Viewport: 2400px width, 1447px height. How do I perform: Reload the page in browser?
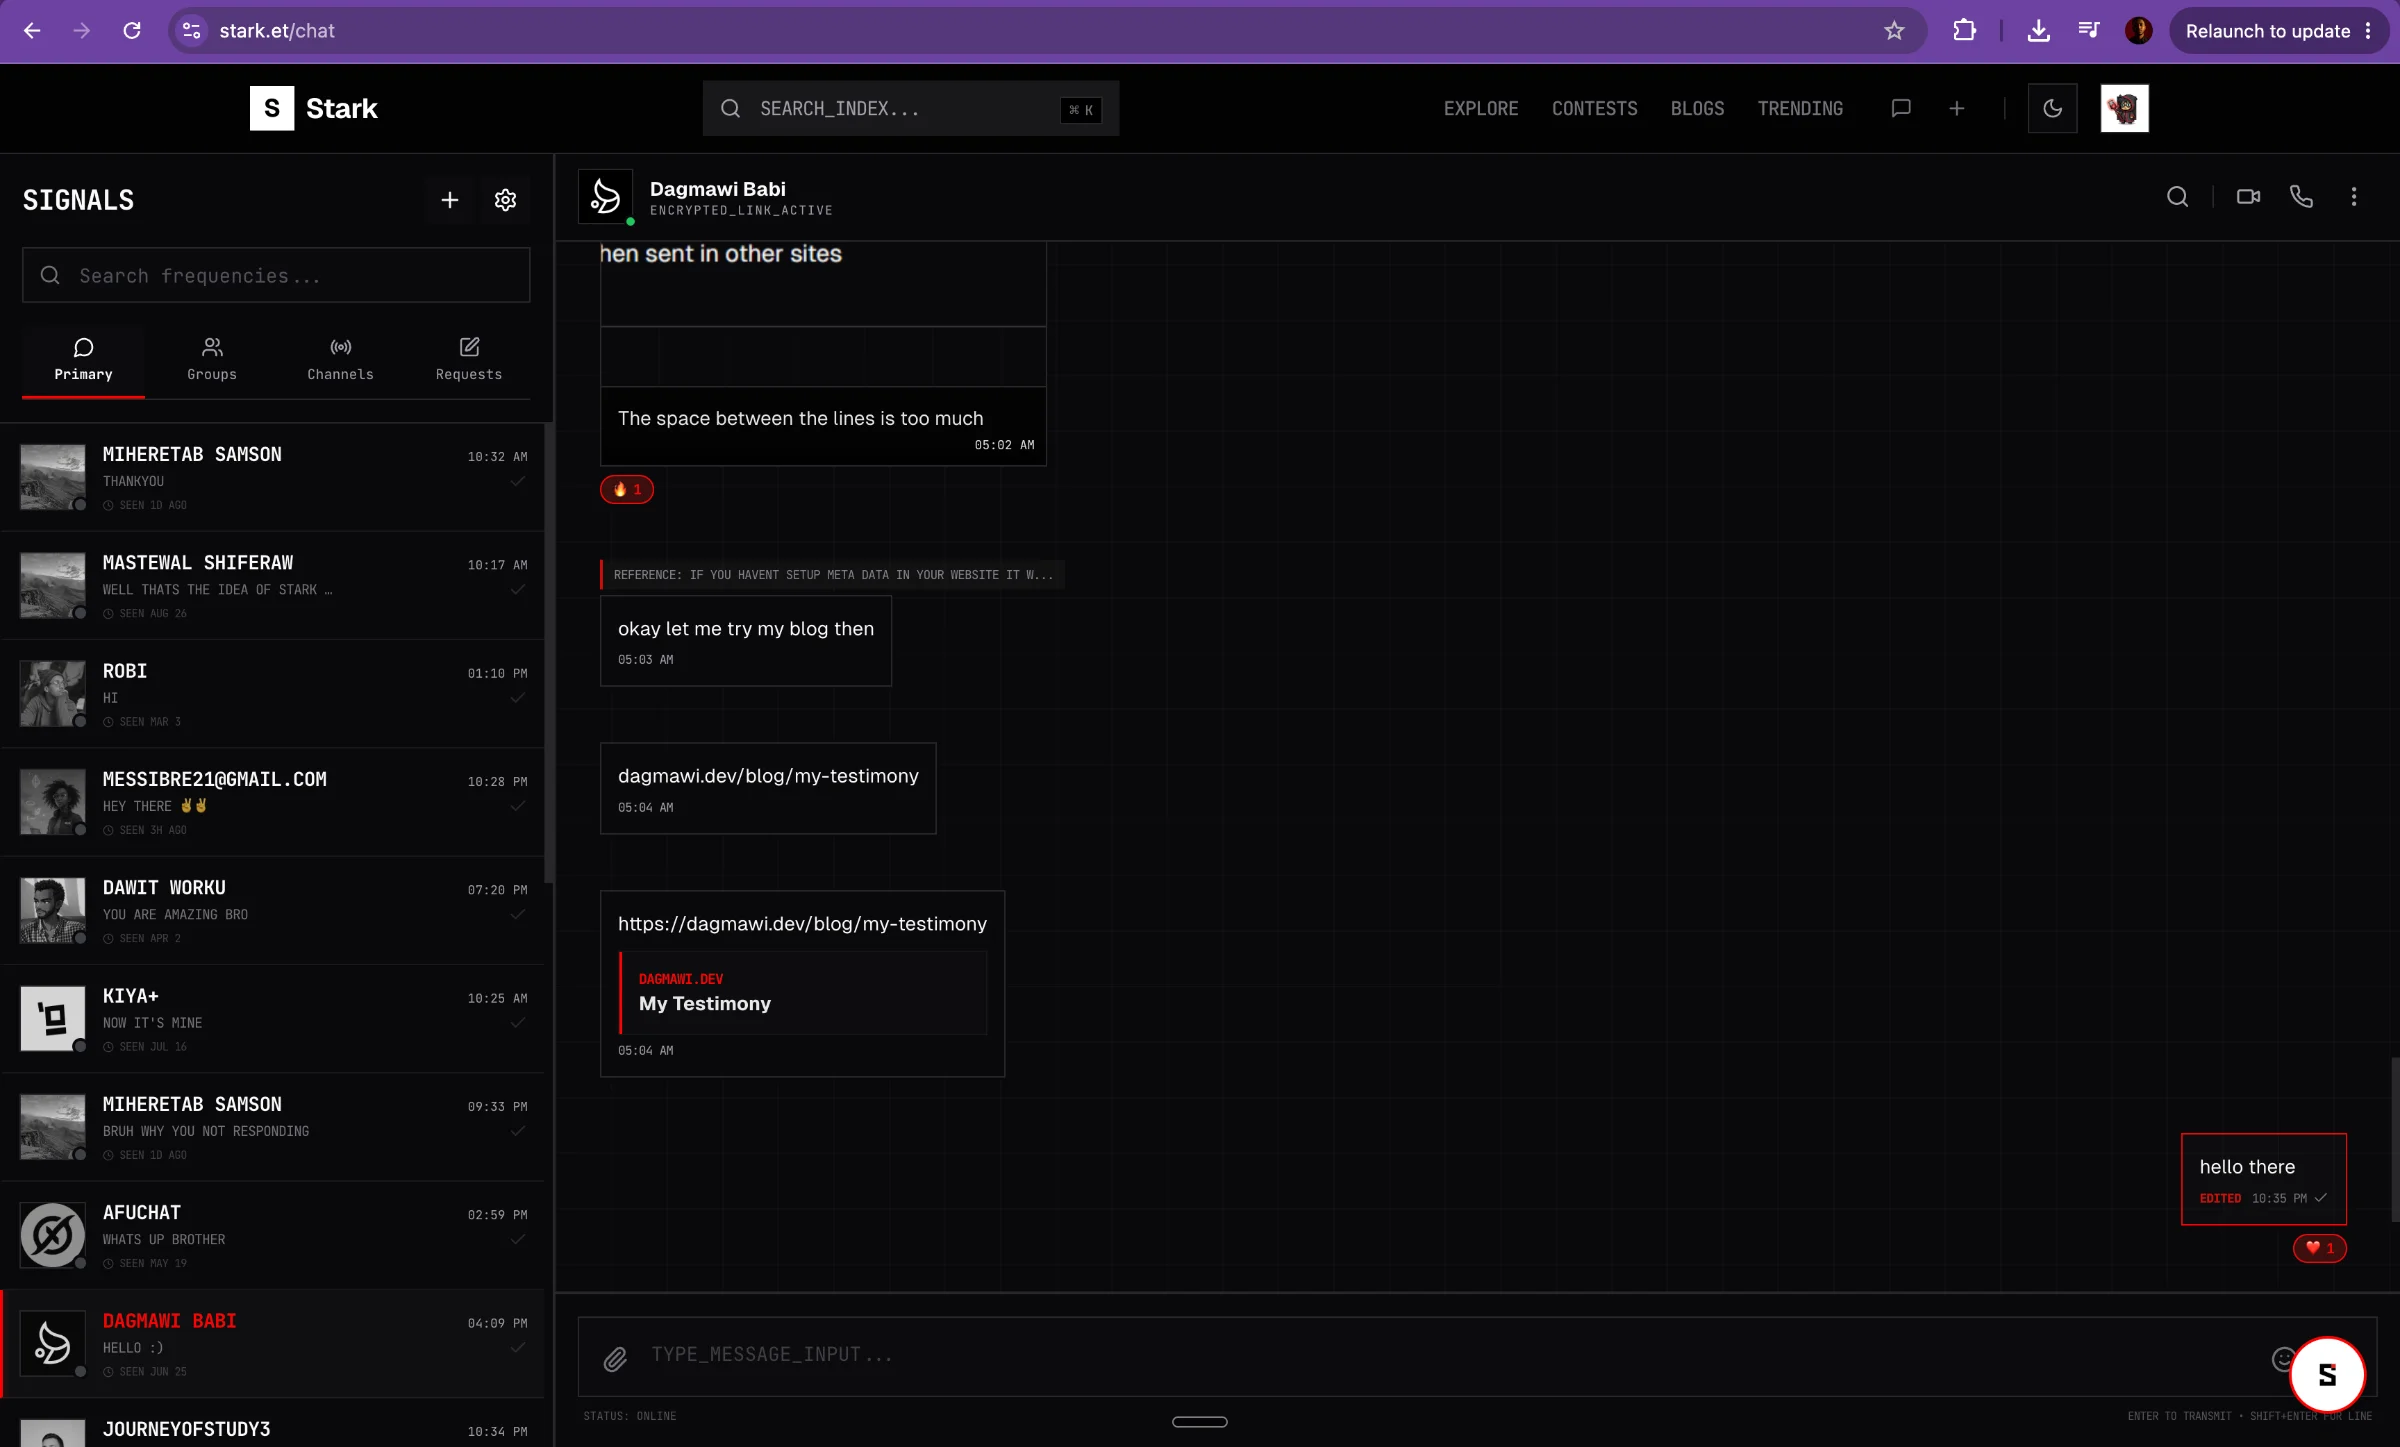[x=132, y=31]
